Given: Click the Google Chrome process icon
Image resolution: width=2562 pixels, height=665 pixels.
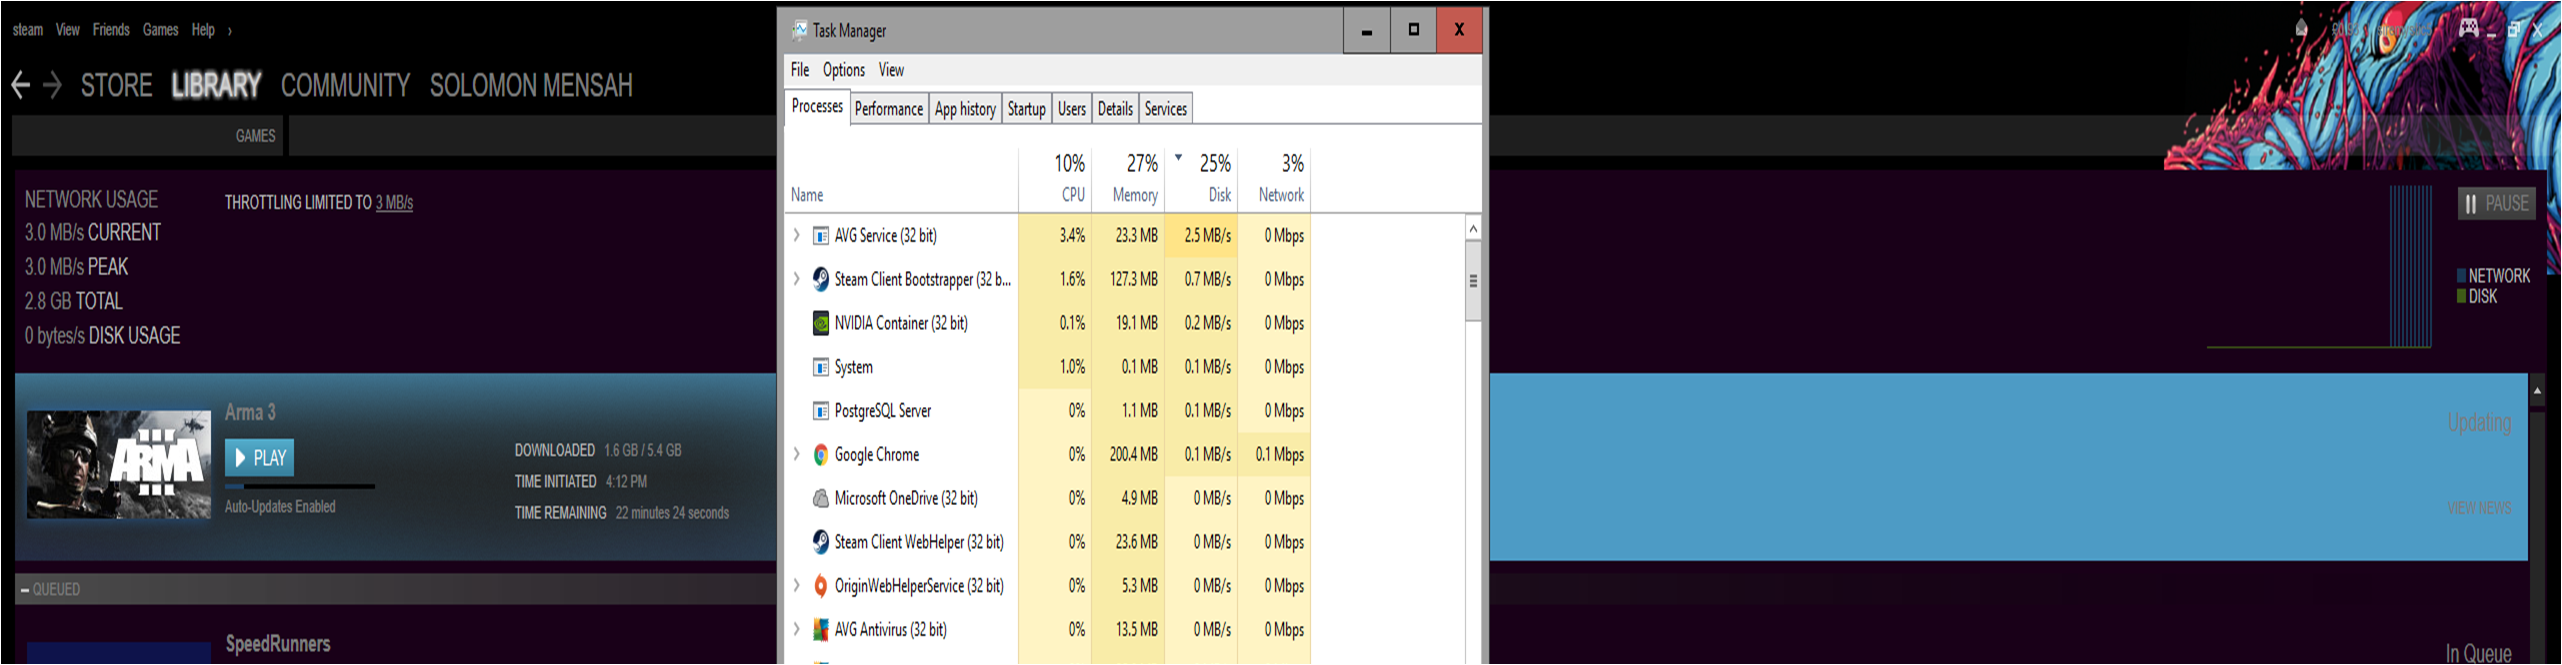Looking at the screenshot, I should click(820, 455).
